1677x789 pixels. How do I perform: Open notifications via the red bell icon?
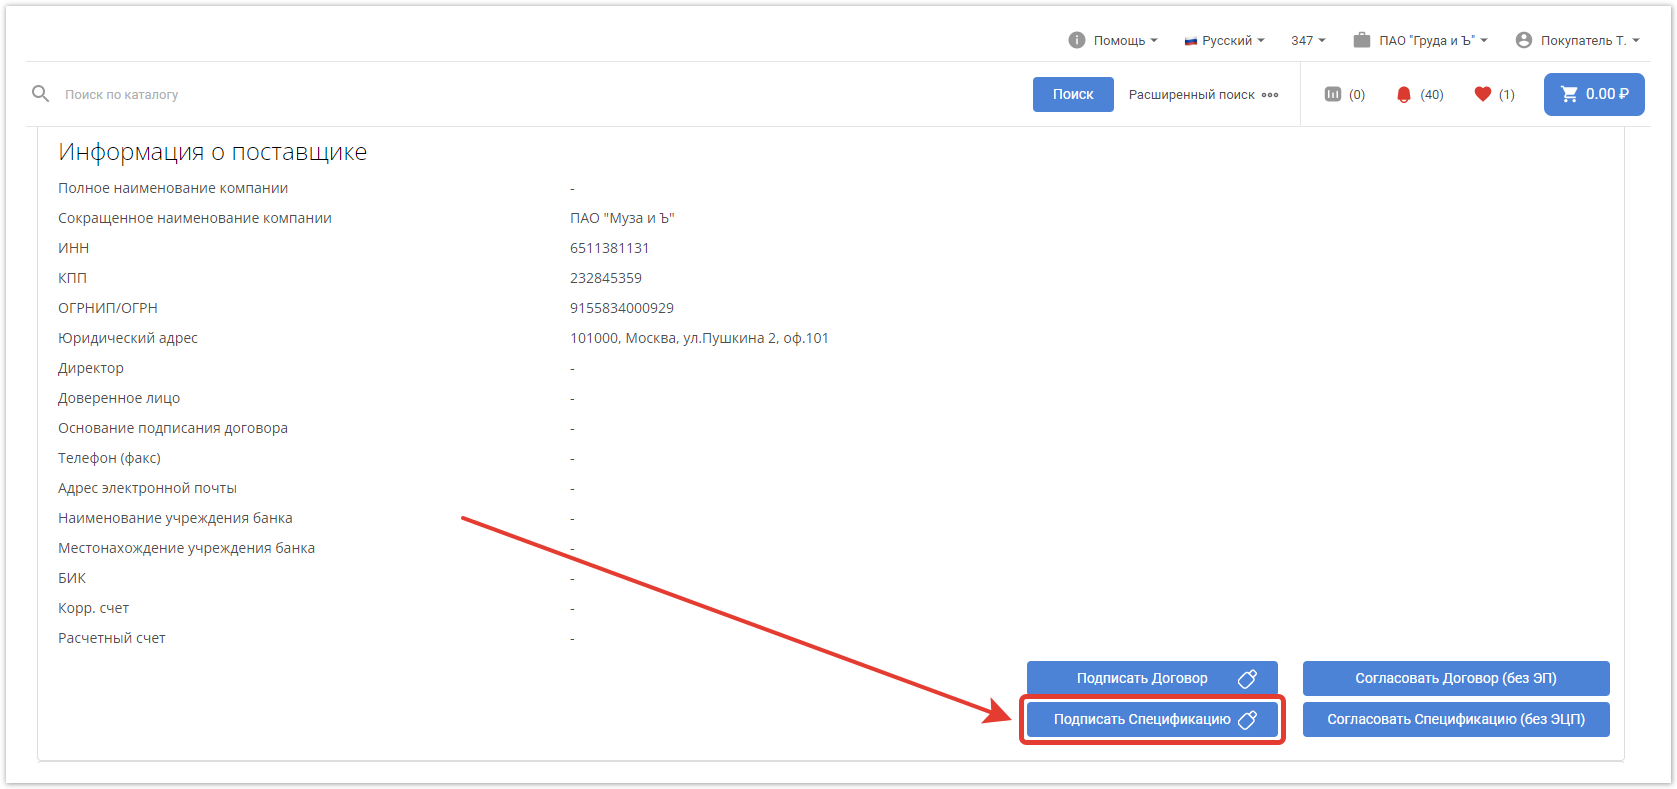point(1403,94)
